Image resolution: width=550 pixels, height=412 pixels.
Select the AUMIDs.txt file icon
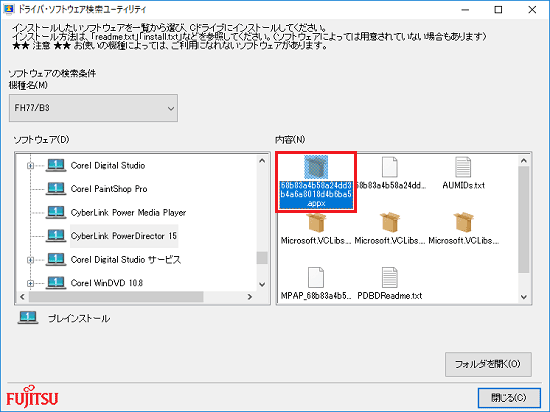[x=463, y=167]
